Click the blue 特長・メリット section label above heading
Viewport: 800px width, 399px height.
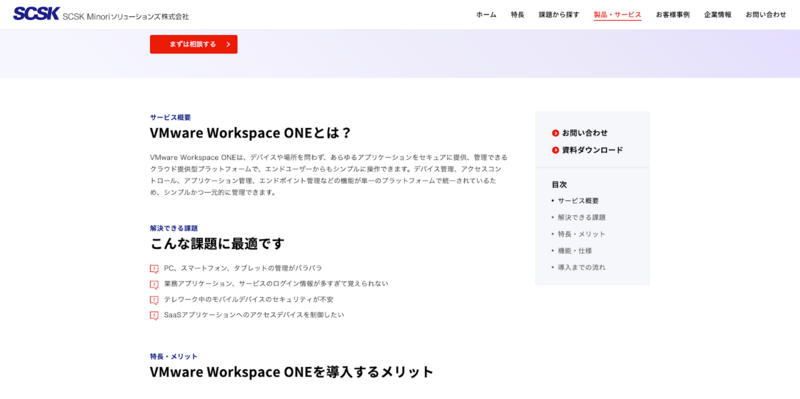click(174, 356)
